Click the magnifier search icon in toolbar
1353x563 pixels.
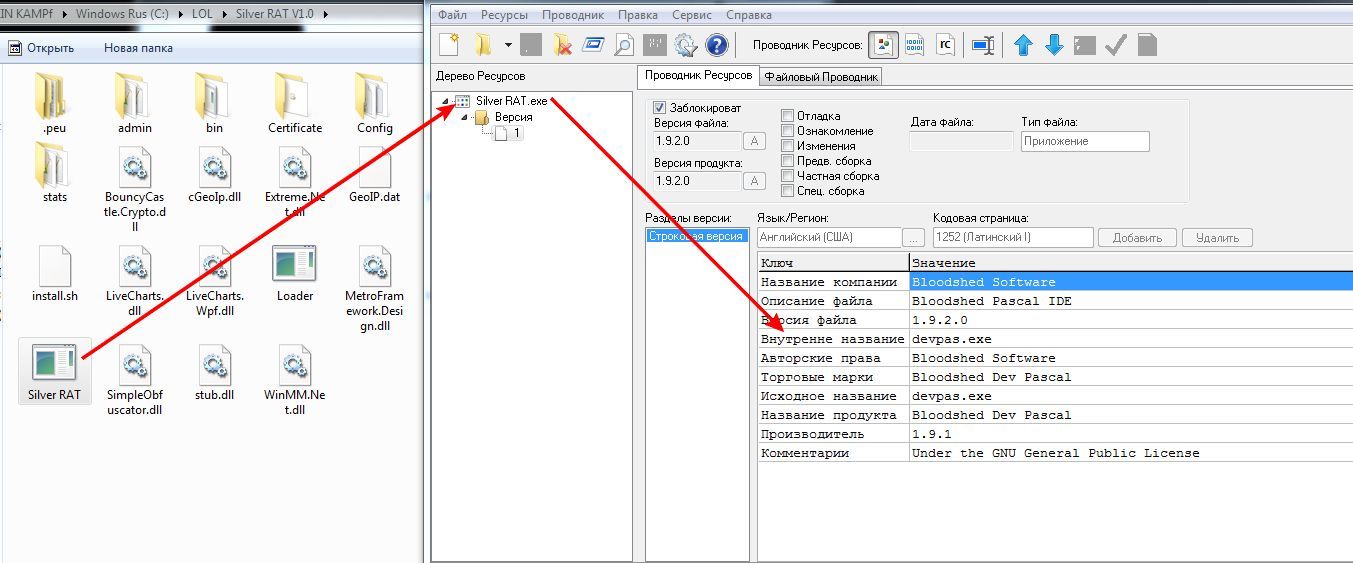click(624, 45)
